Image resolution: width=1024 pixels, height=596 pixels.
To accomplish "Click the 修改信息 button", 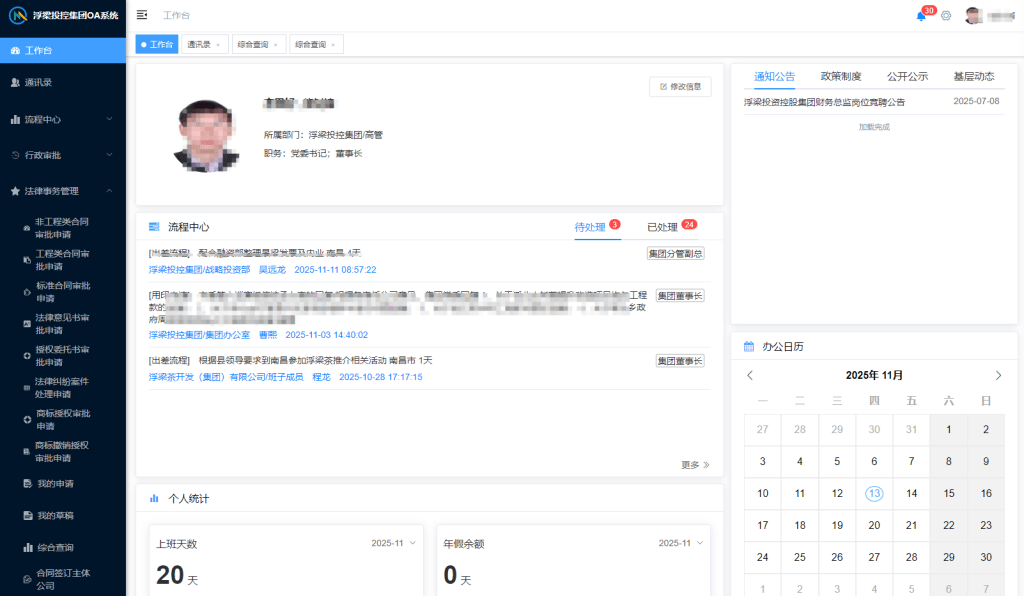I will [680, 87].
